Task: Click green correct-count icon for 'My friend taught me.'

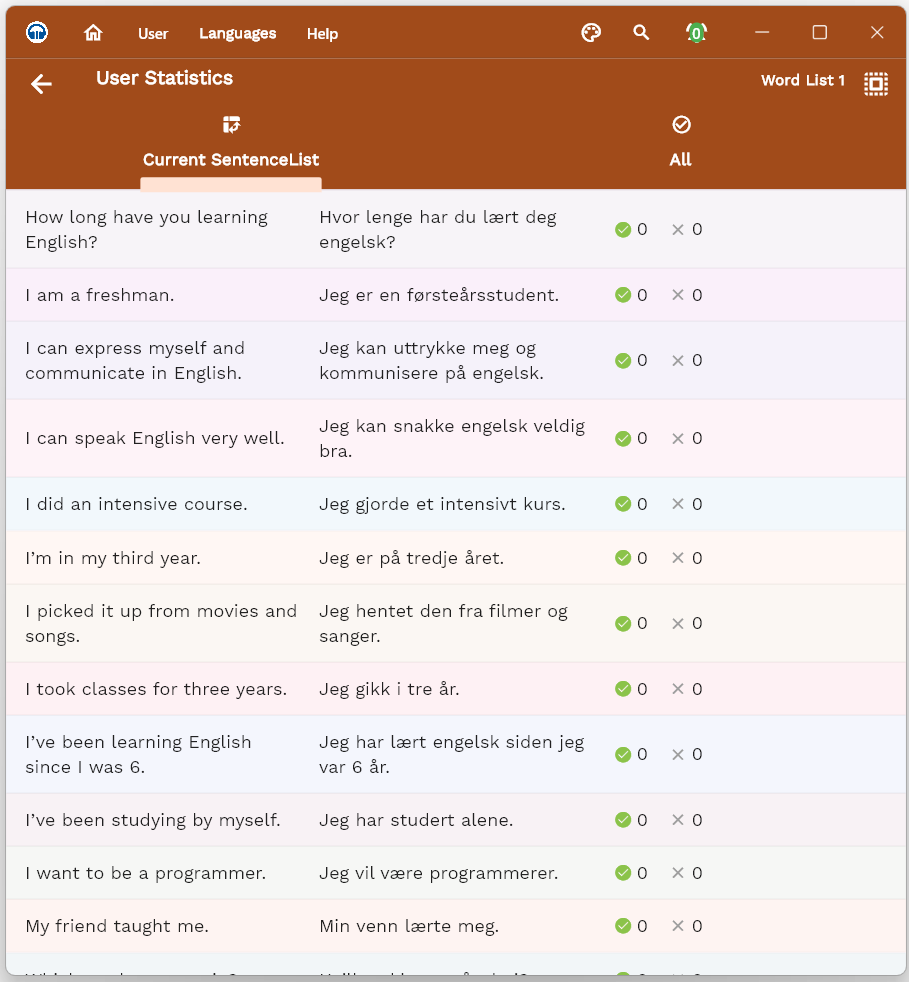Action: [x=623, y=926]
